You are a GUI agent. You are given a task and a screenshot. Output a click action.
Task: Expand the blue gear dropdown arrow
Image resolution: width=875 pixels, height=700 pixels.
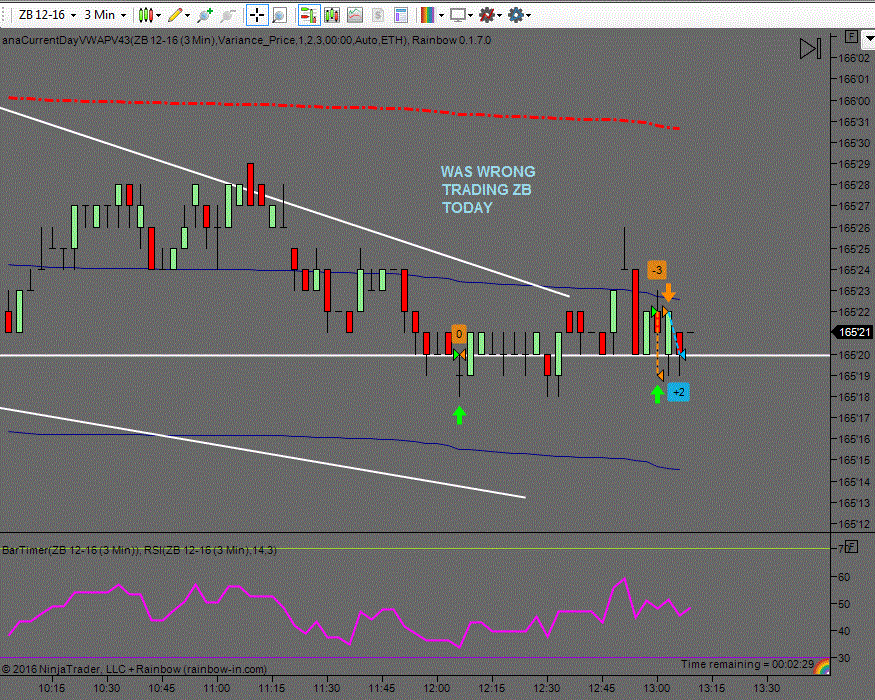click(528, 16)
